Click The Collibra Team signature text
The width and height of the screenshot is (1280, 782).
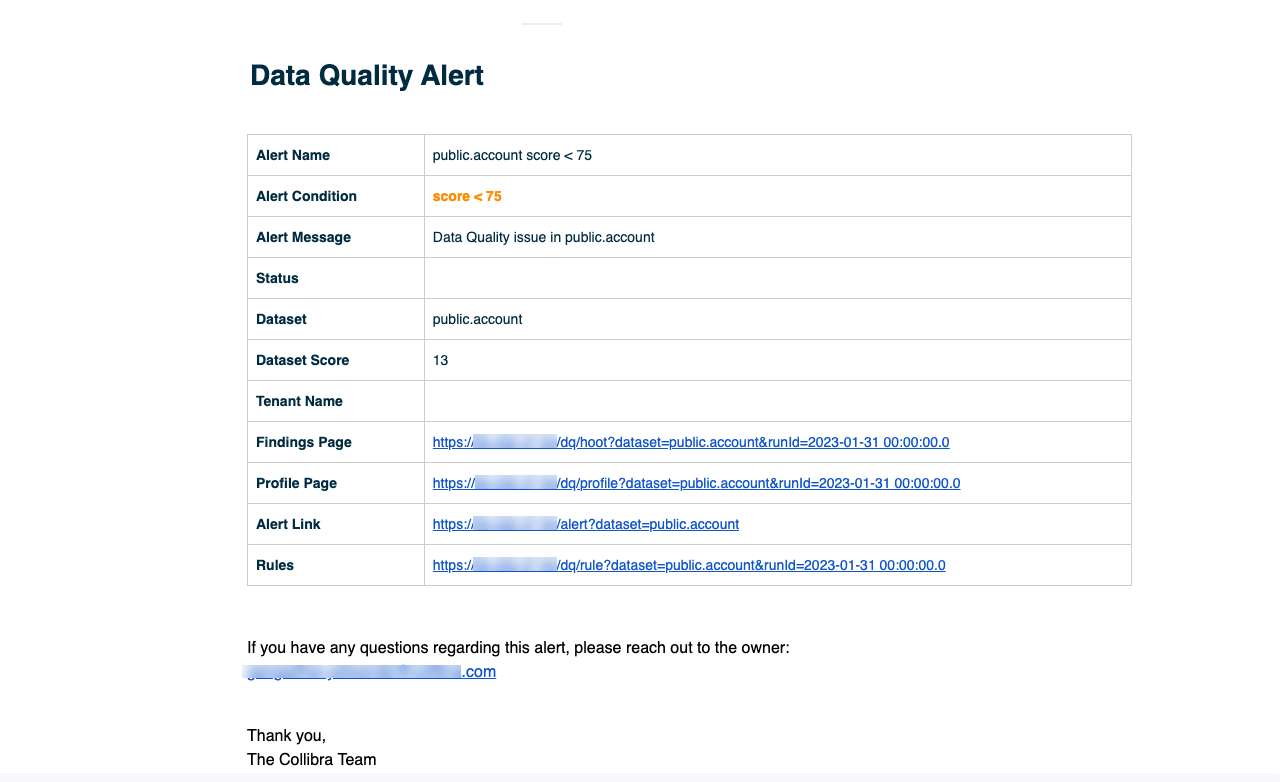point(311,759)
